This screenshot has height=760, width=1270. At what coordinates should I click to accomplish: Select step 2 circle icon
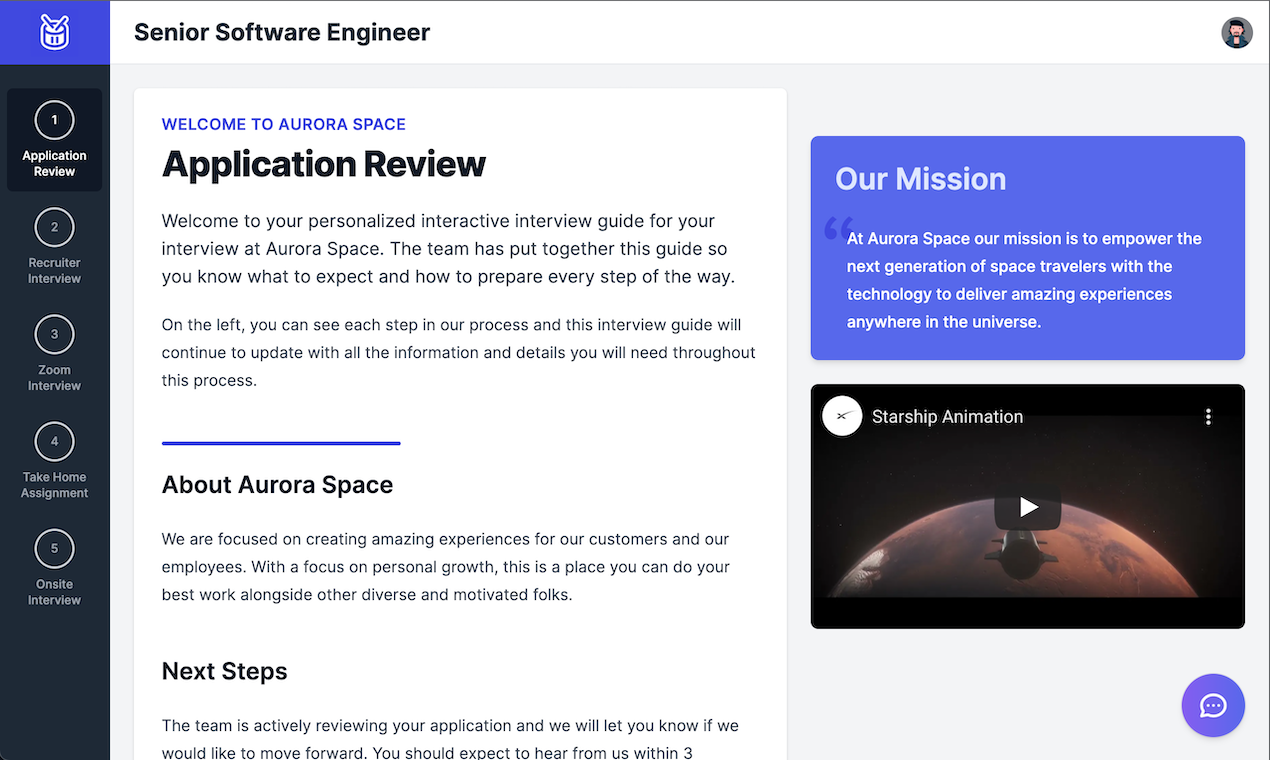click(54, 227)
